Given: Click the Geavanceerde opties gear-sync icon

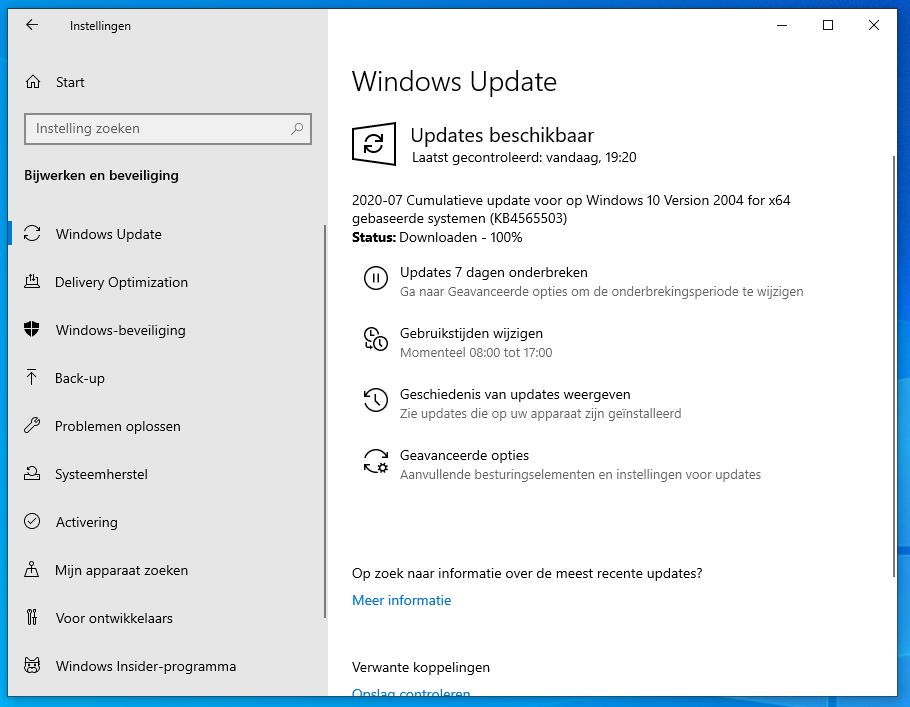Looking at the screenshot, I should coord(375,462).
